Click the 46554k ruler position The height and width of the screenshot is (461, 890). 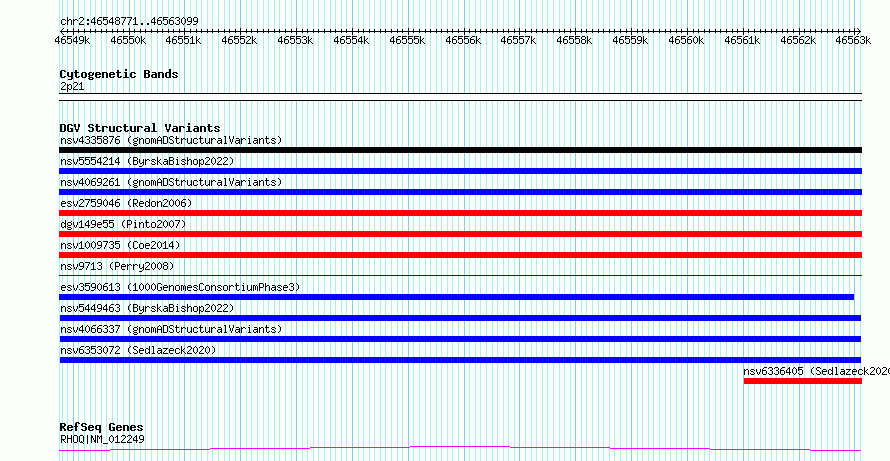click(x=351, y=40)
